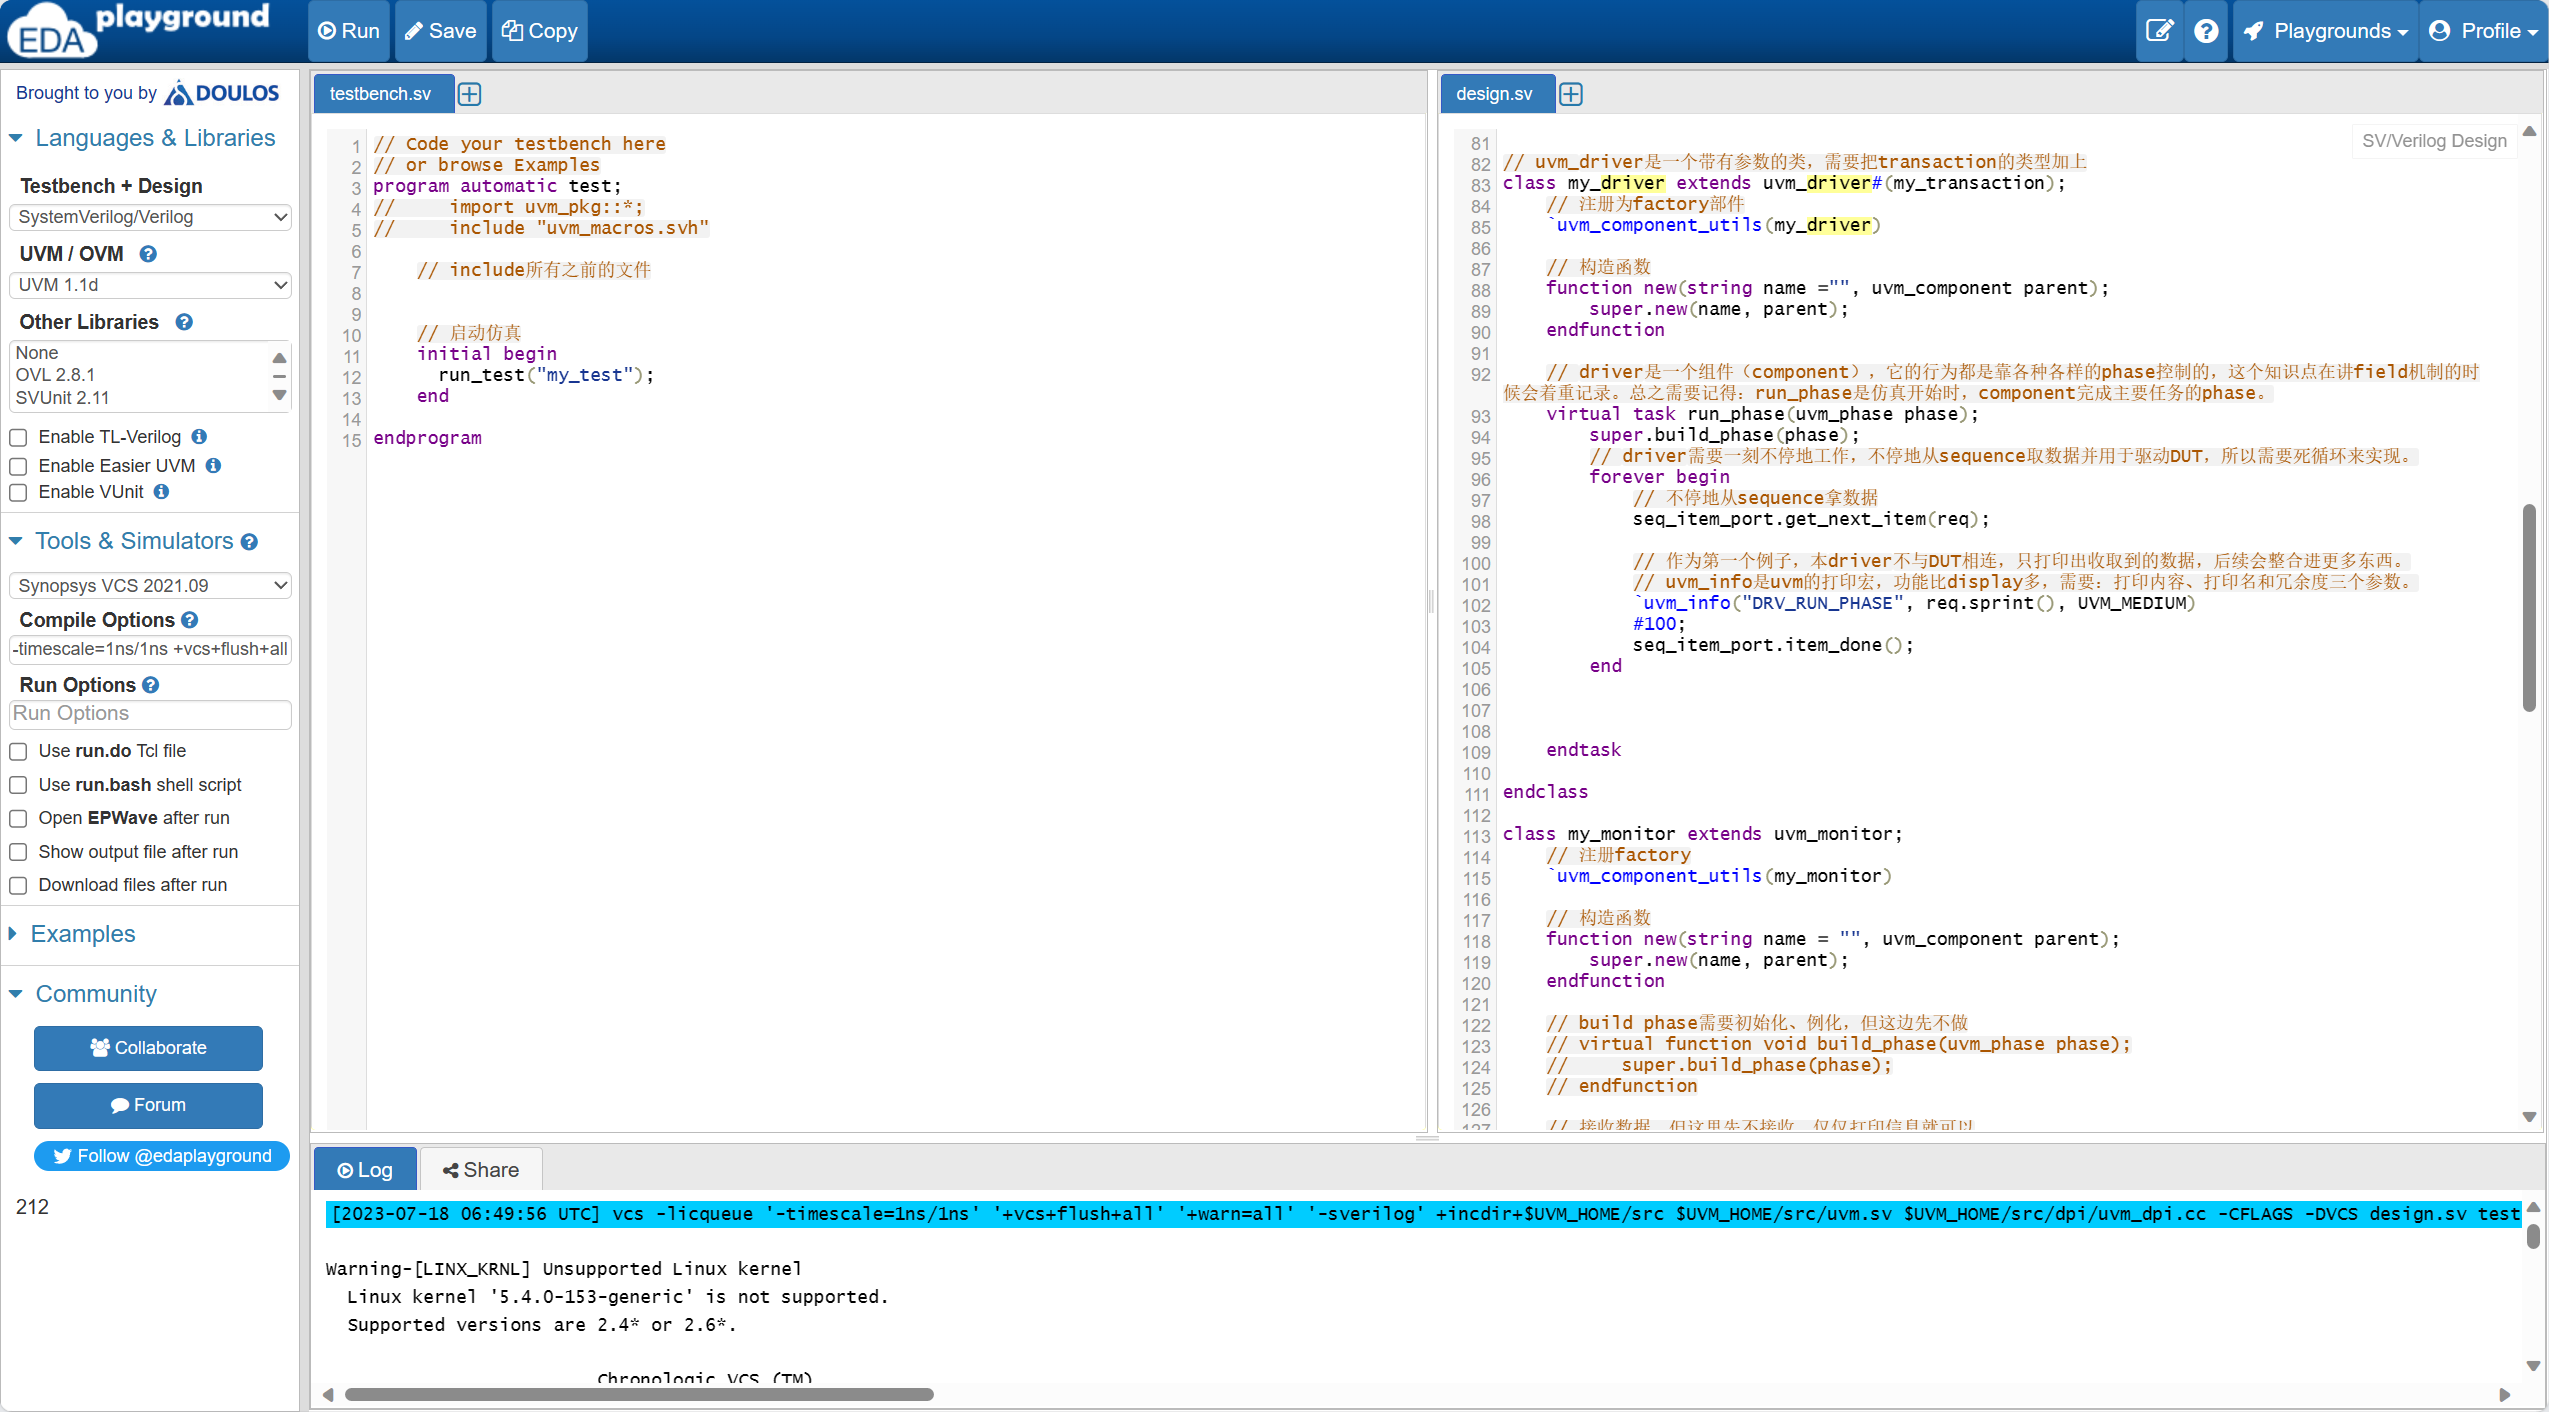Check Show output file after run

18,853
